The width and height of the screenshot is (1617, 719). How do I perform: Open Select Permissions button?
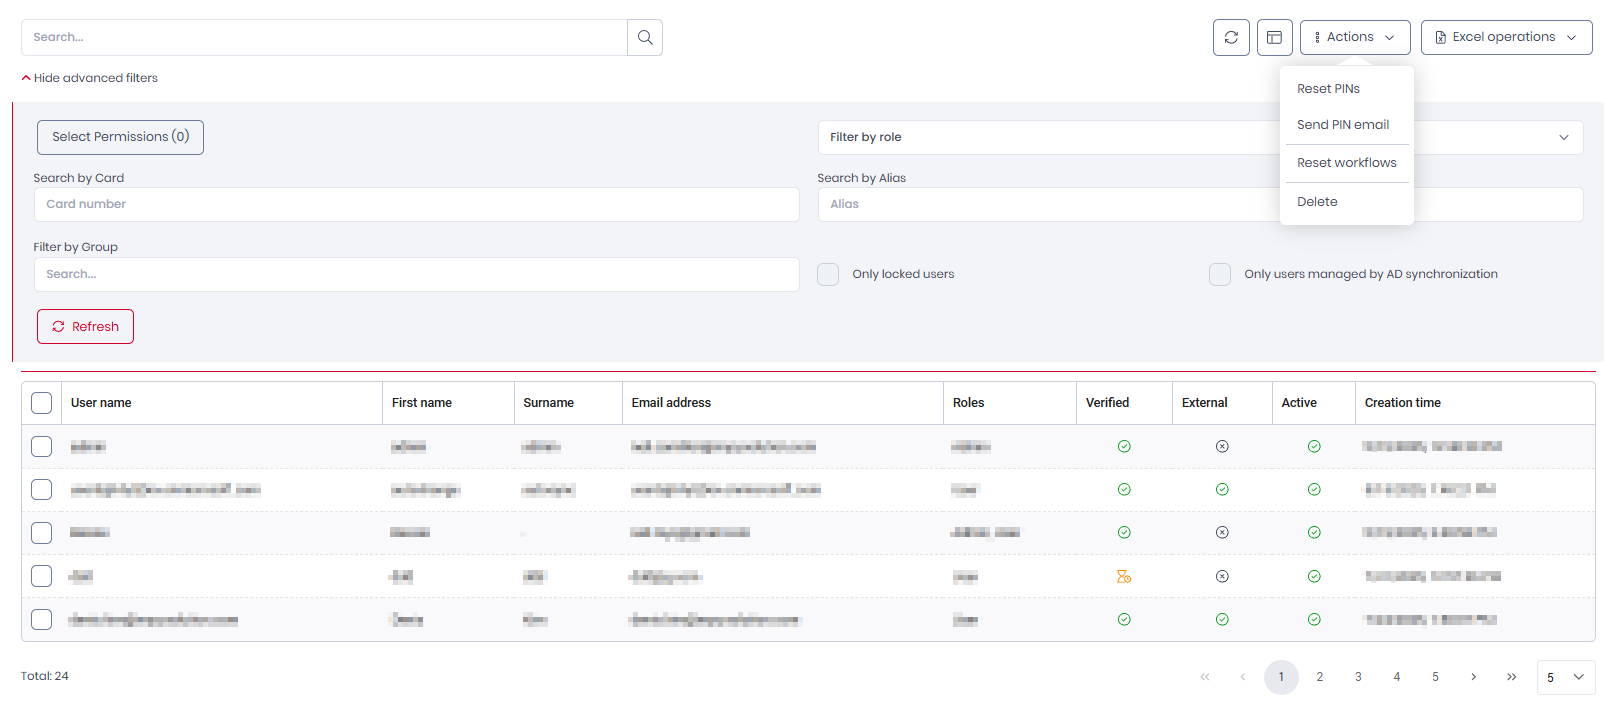pos(120,137)
